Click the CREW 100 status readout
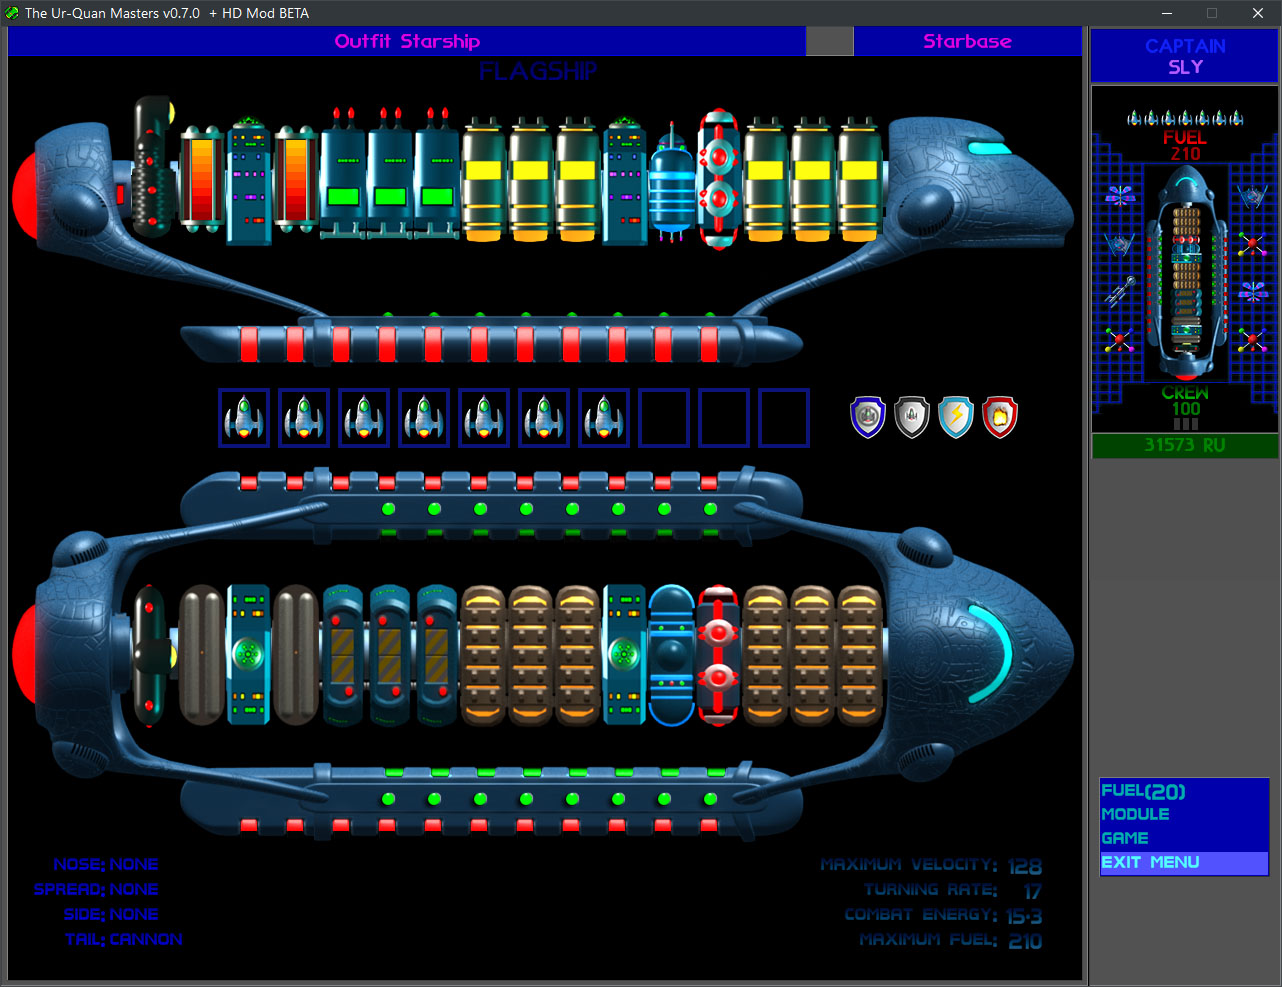The height and width of the screenshot is (987, 1282). click(1185, 401)
